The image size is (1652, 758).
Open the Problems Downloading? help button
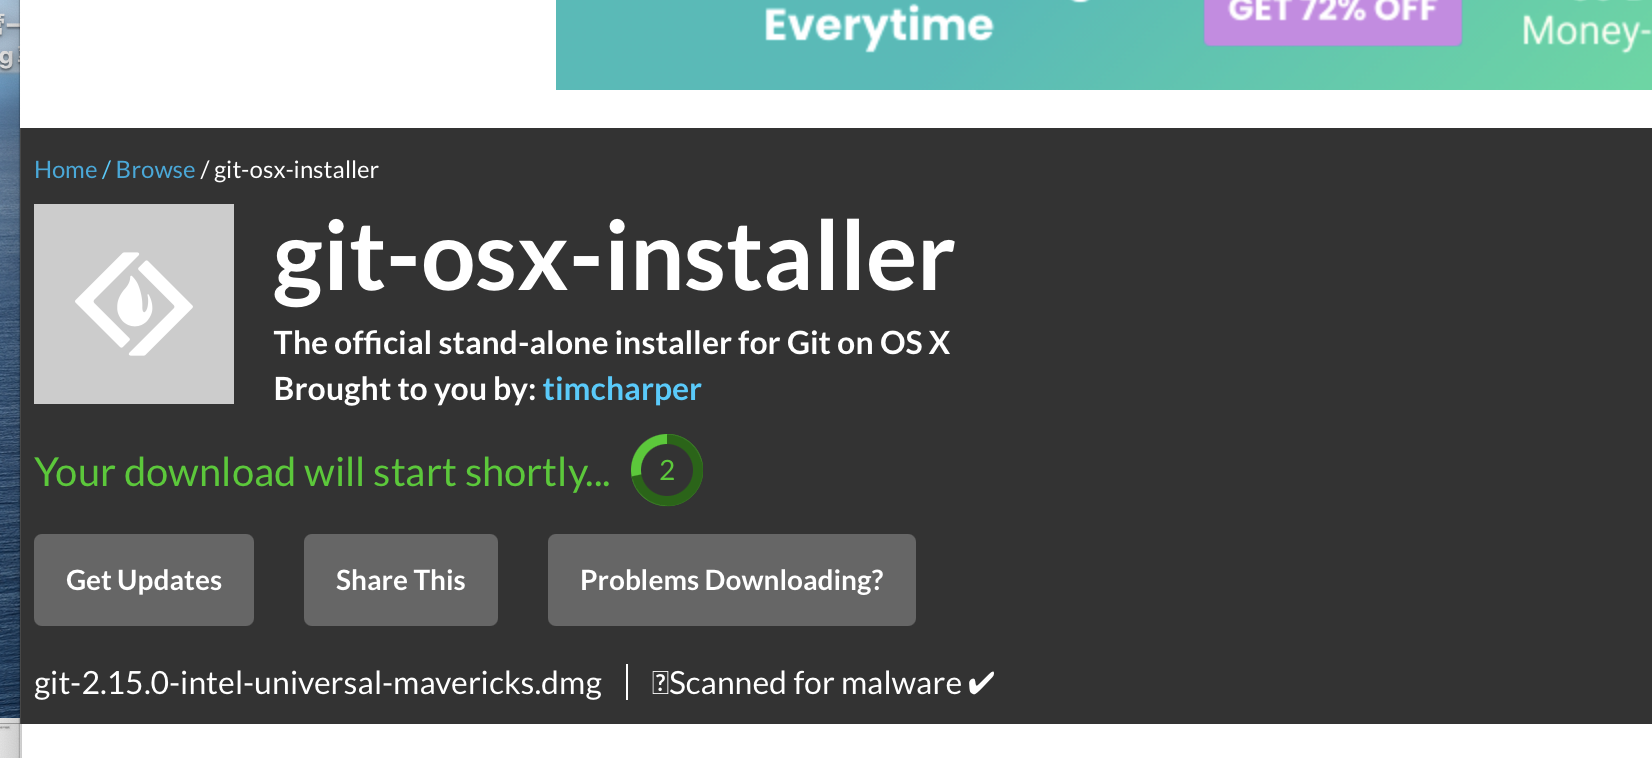(732, 580)
